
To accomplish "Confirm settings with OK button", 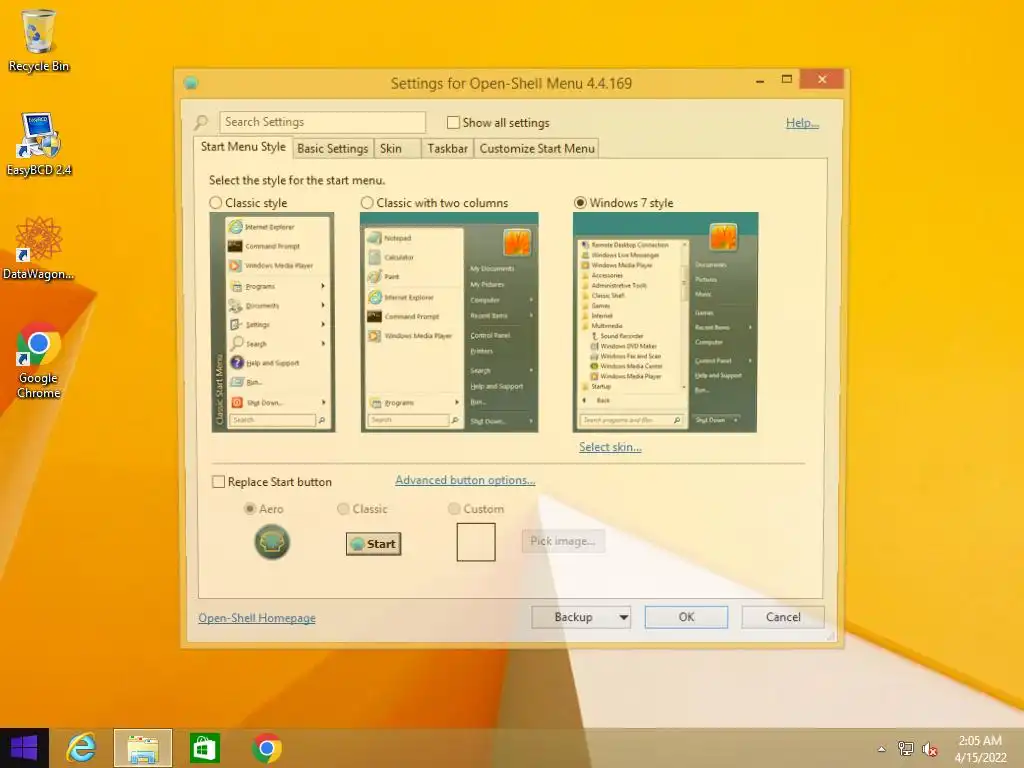I will (x=686, y=617).
